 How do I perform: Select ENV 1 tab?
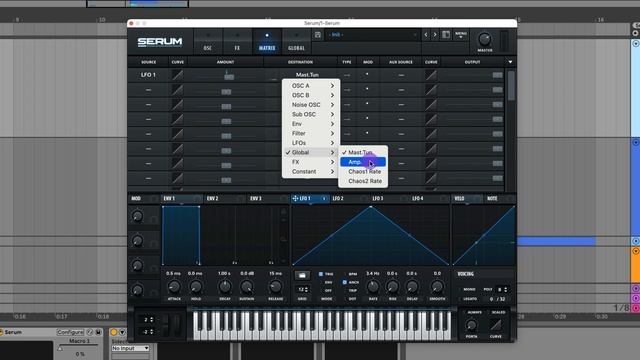[x=181, y=198]
